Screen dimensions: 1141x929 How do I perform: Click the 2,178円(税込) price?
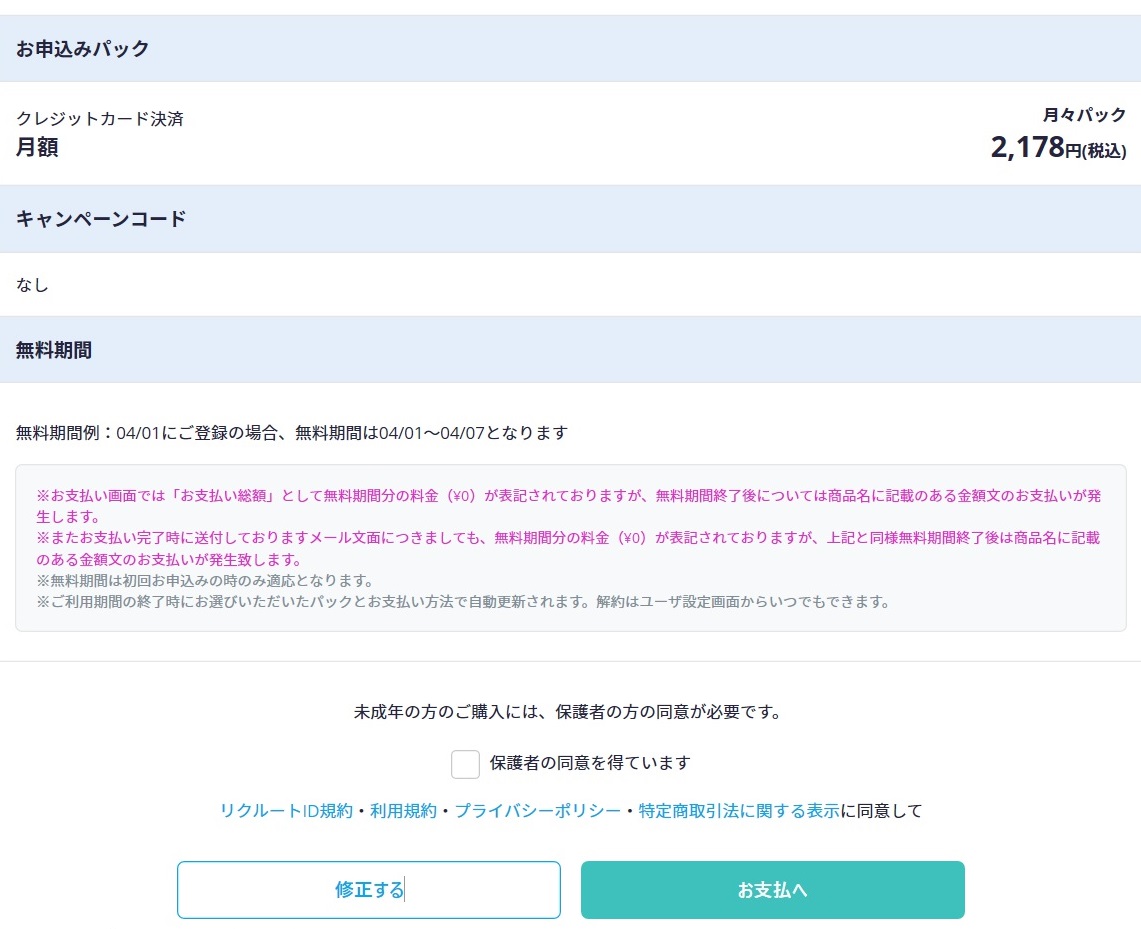pos(1059,148)
